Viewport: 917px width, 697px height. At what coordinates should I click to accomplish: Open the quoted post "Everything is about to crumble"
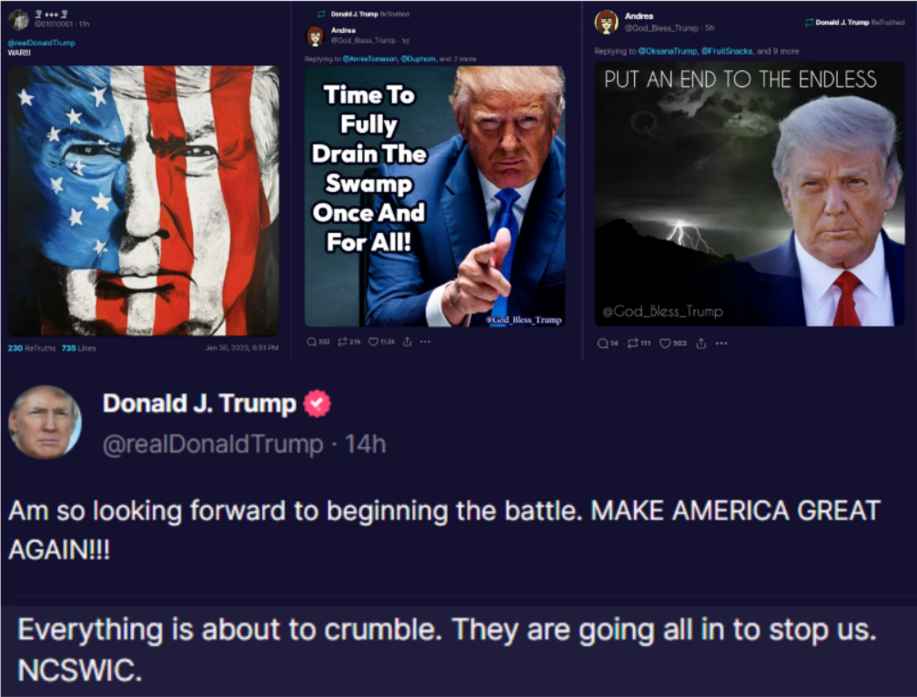458,649
